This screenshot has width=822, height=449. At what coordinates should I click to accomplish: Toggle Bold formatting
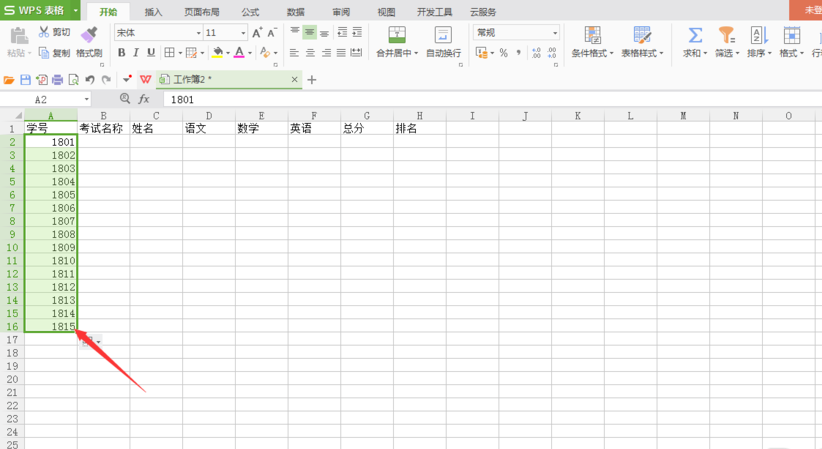click(x=121, y=53)
